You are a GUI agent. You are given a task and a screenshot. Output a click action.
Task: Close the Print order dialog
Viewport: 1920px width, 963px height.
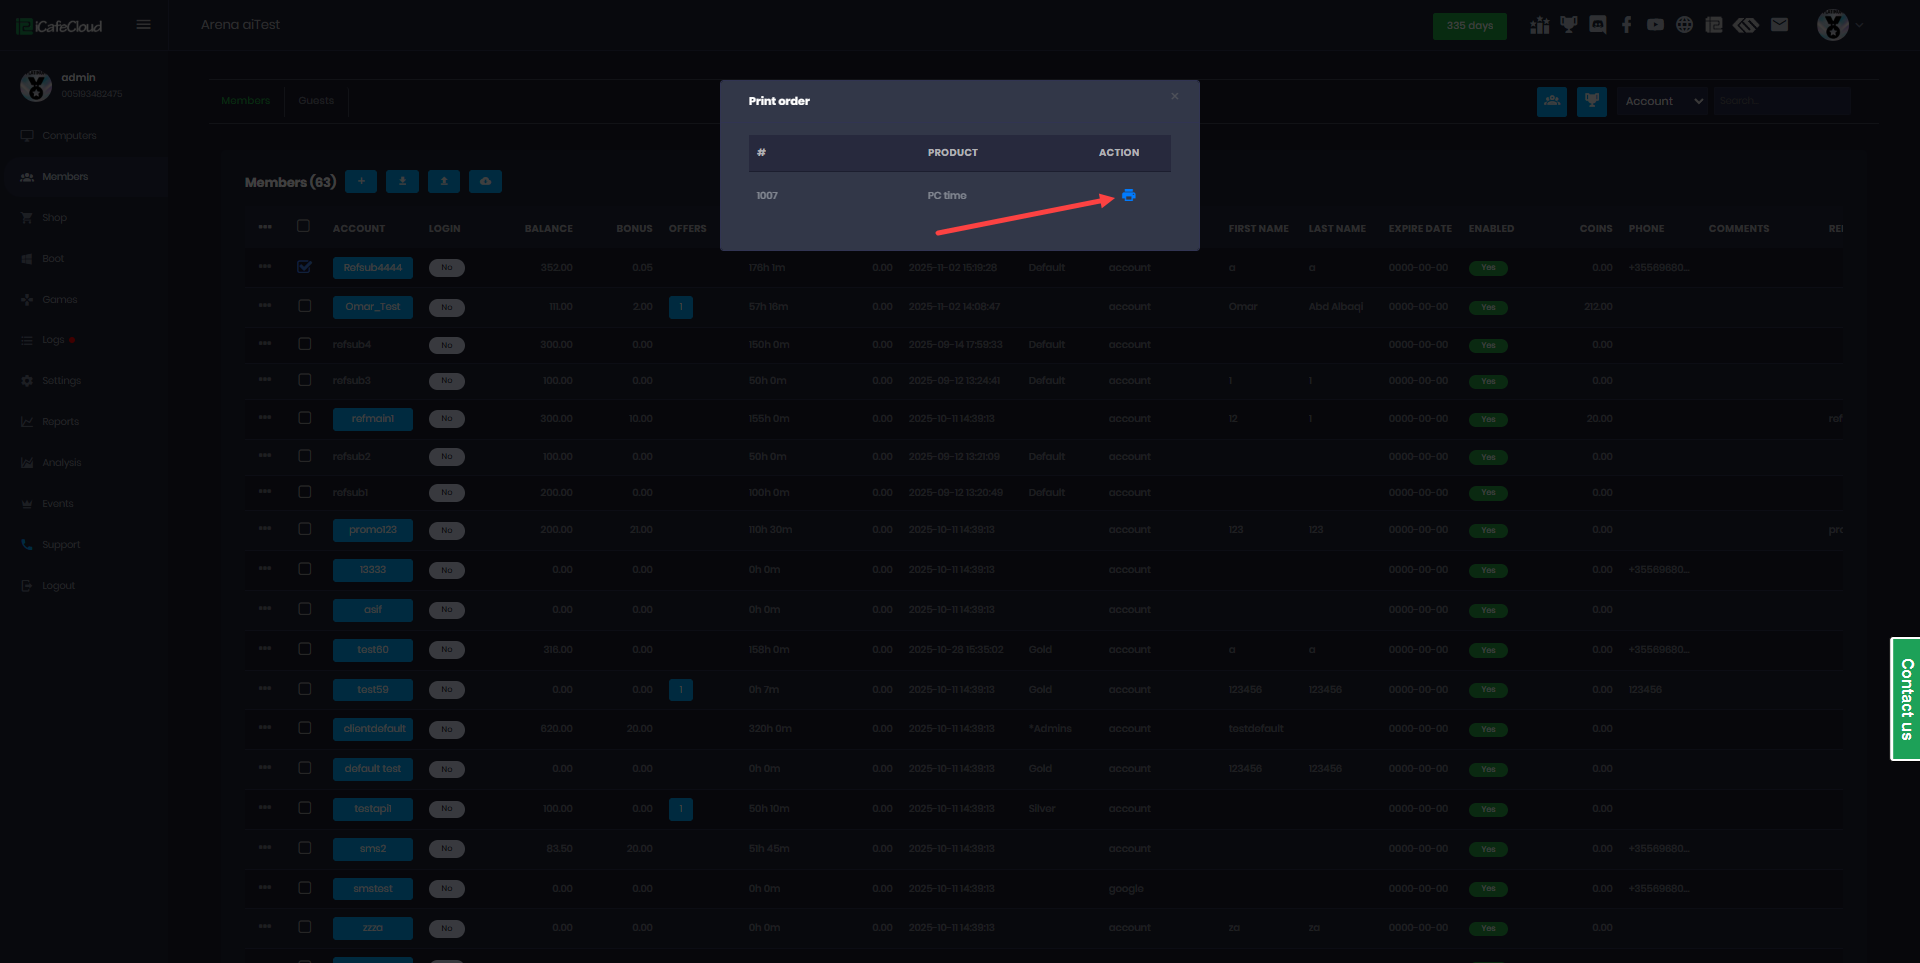[1174, 97]
